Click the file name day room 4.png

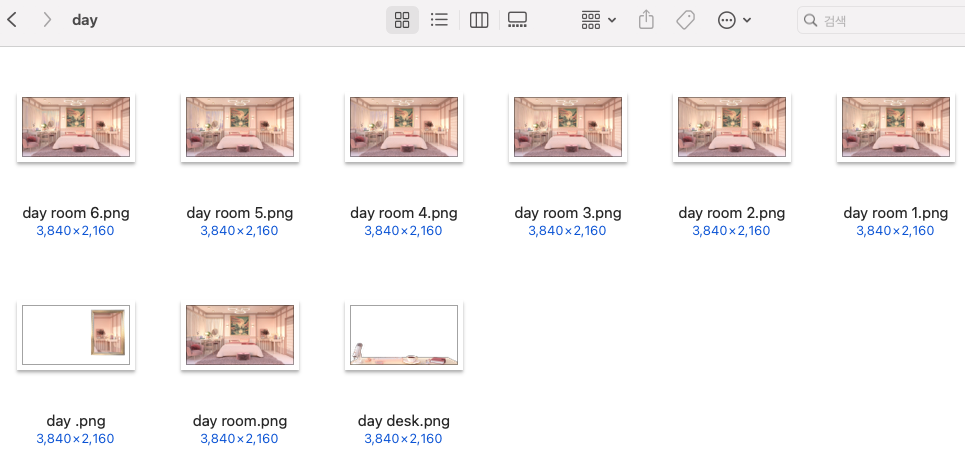coord(404,213)
